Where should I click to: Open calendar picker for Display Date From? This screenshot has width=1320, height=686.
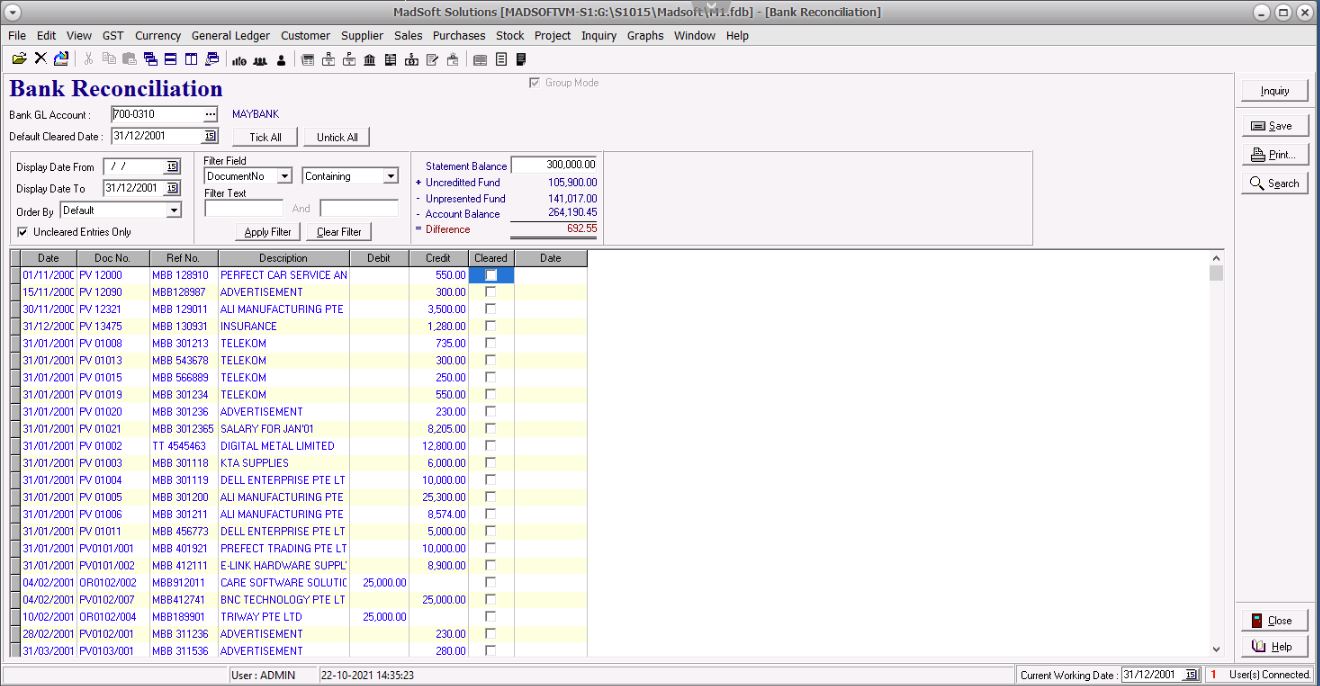[171, 167]
